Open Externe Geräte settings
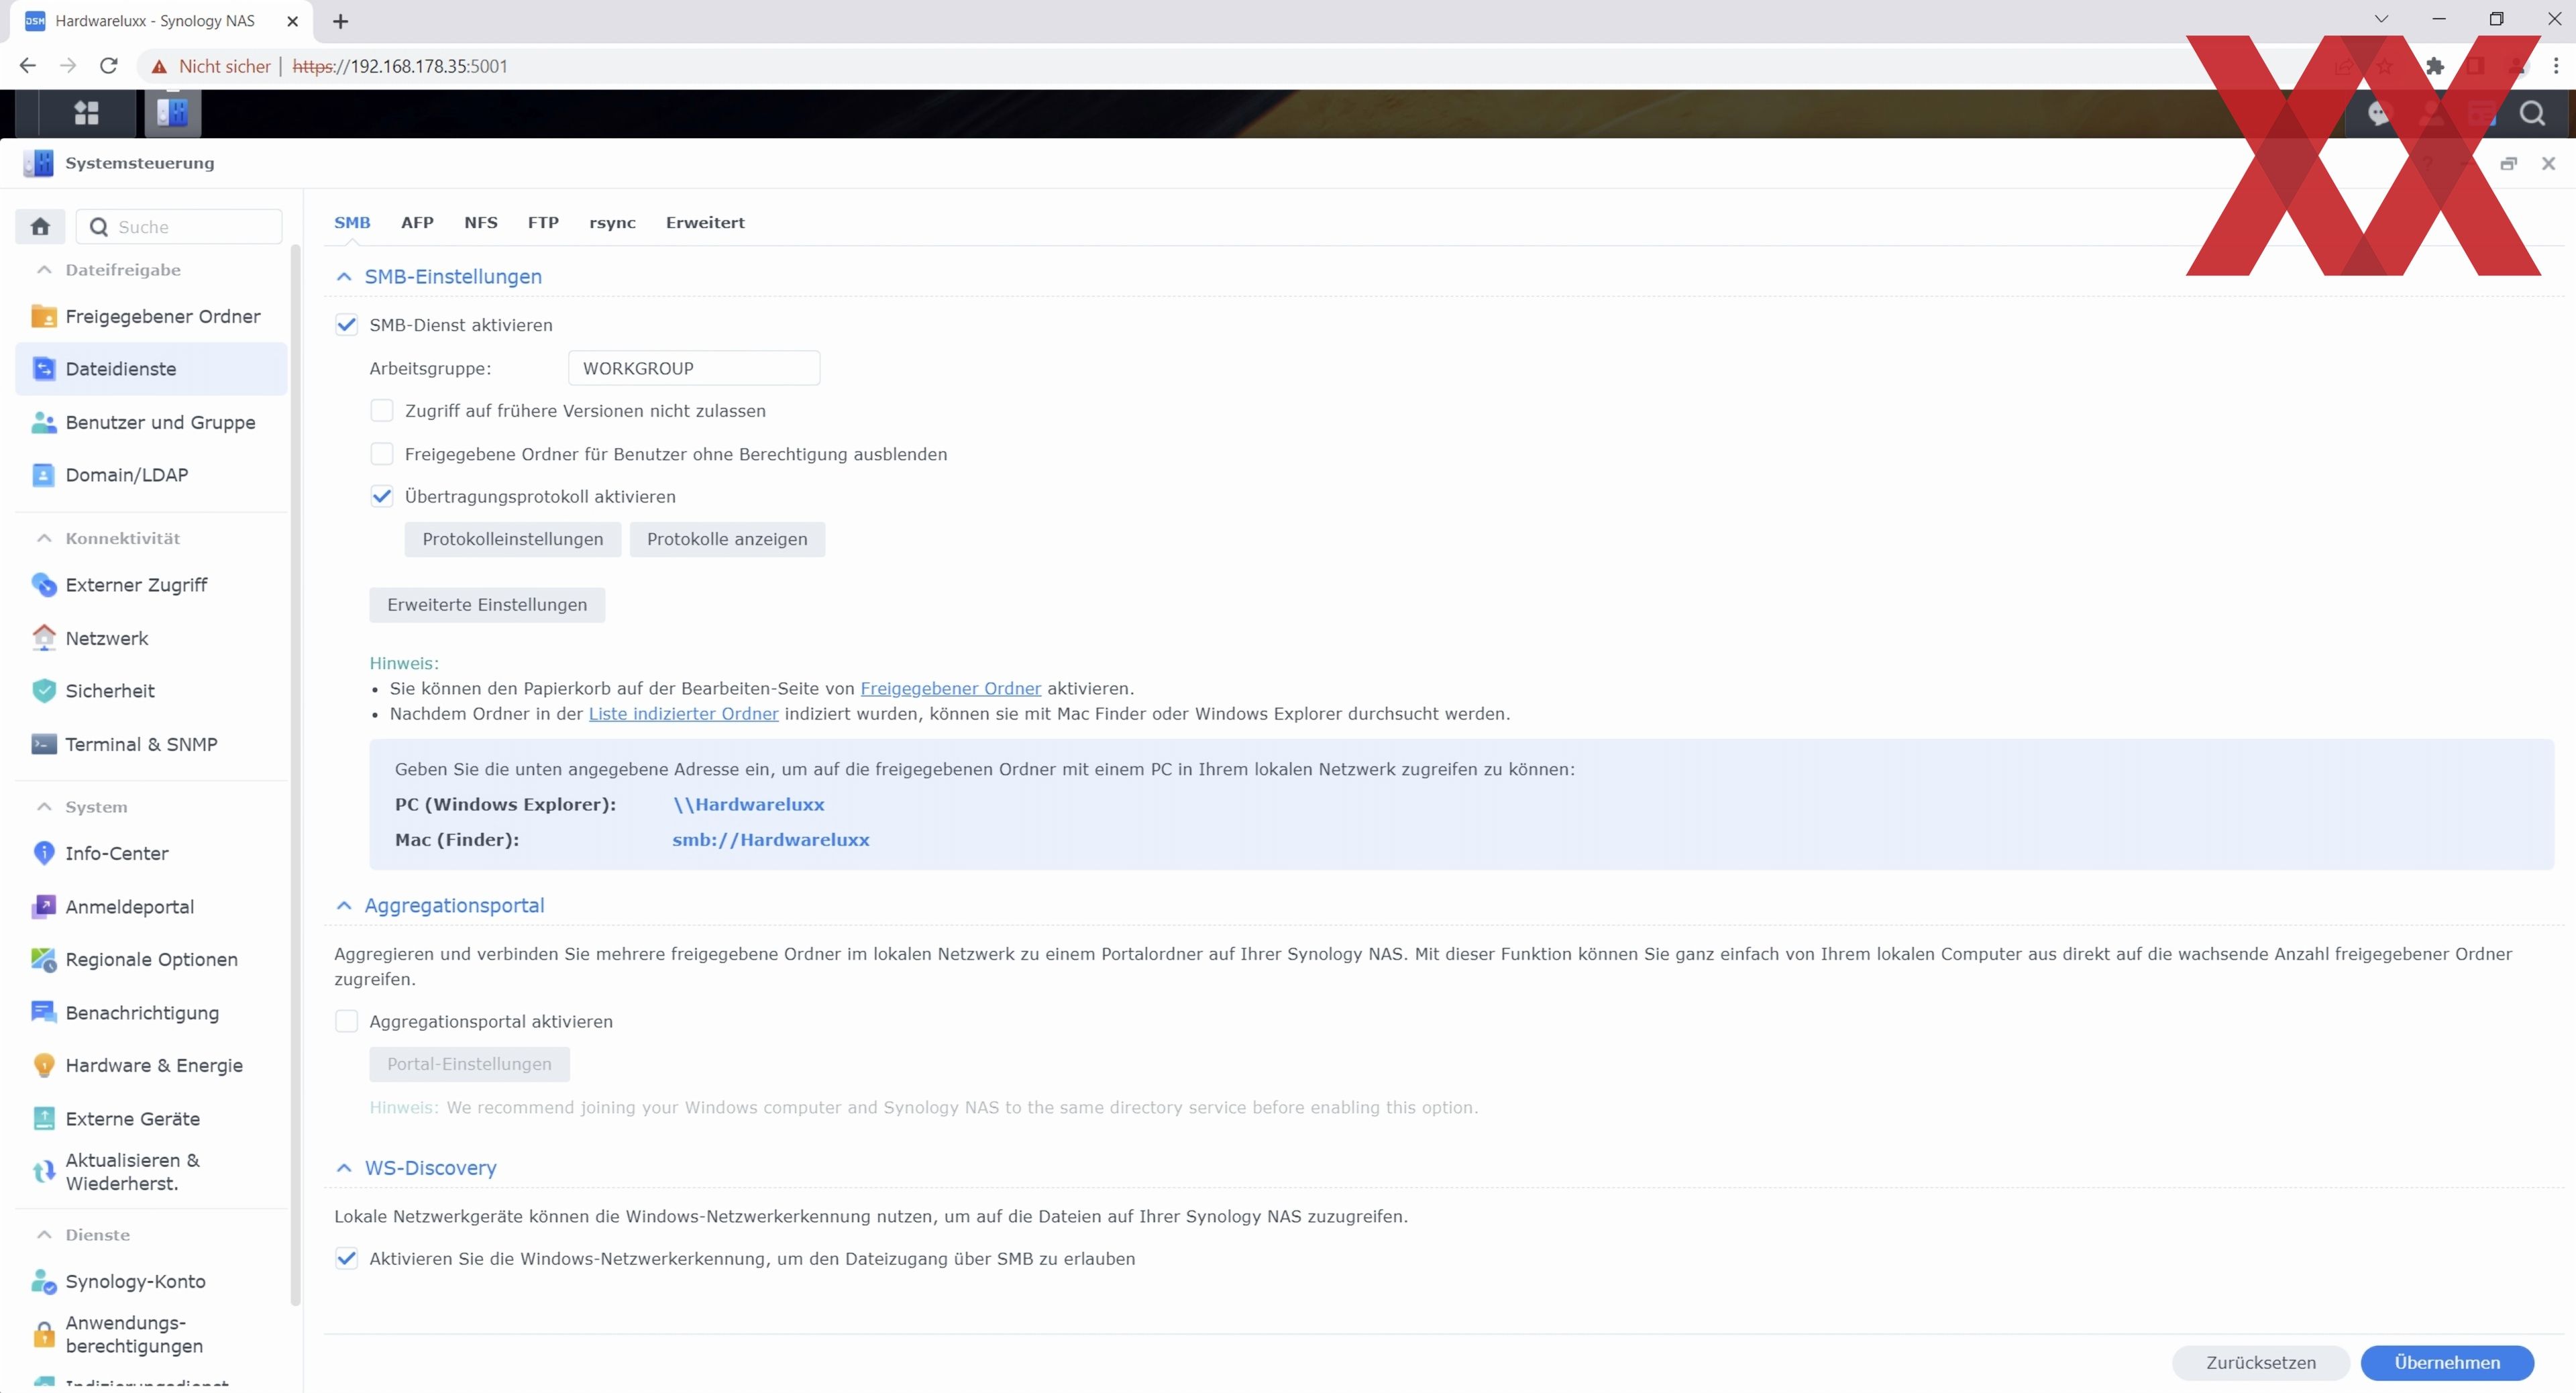The width and height of the screenshot is (2576, 1393). click(x=151, y=1119)
